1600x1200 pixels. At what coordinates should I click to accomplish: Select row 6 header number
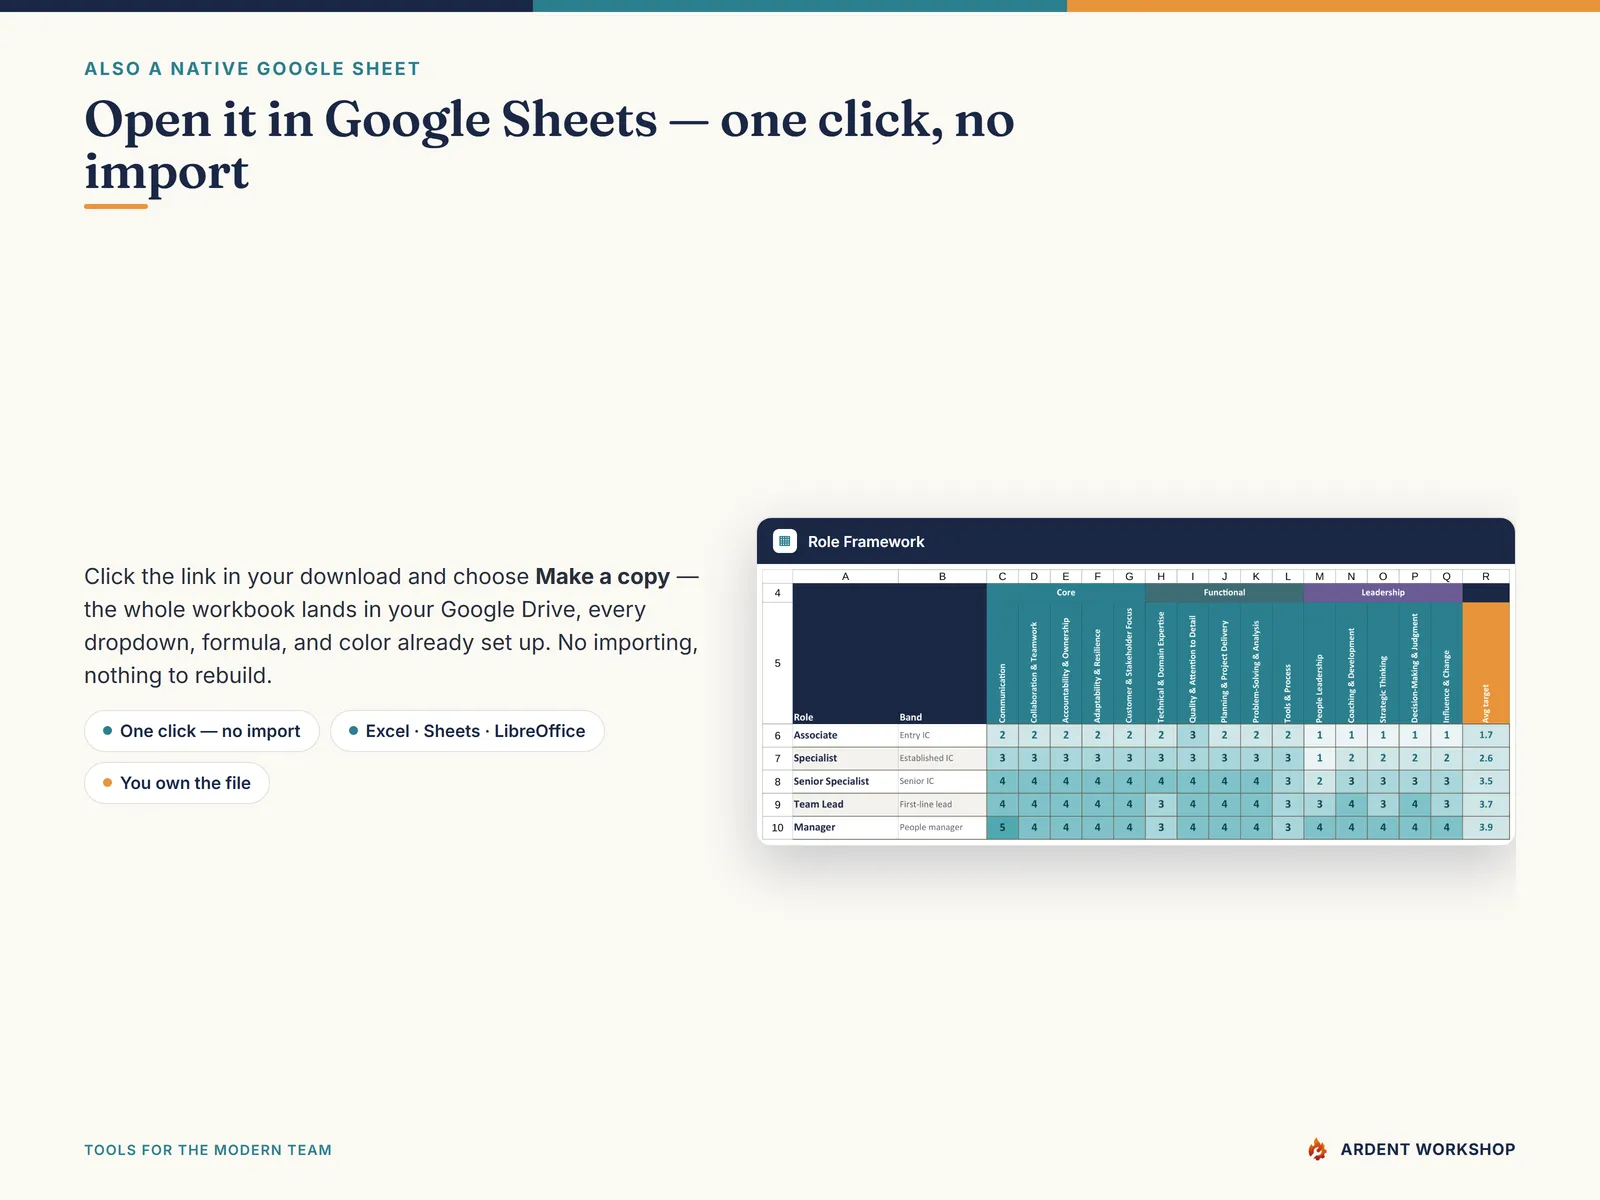pos(777,735)
